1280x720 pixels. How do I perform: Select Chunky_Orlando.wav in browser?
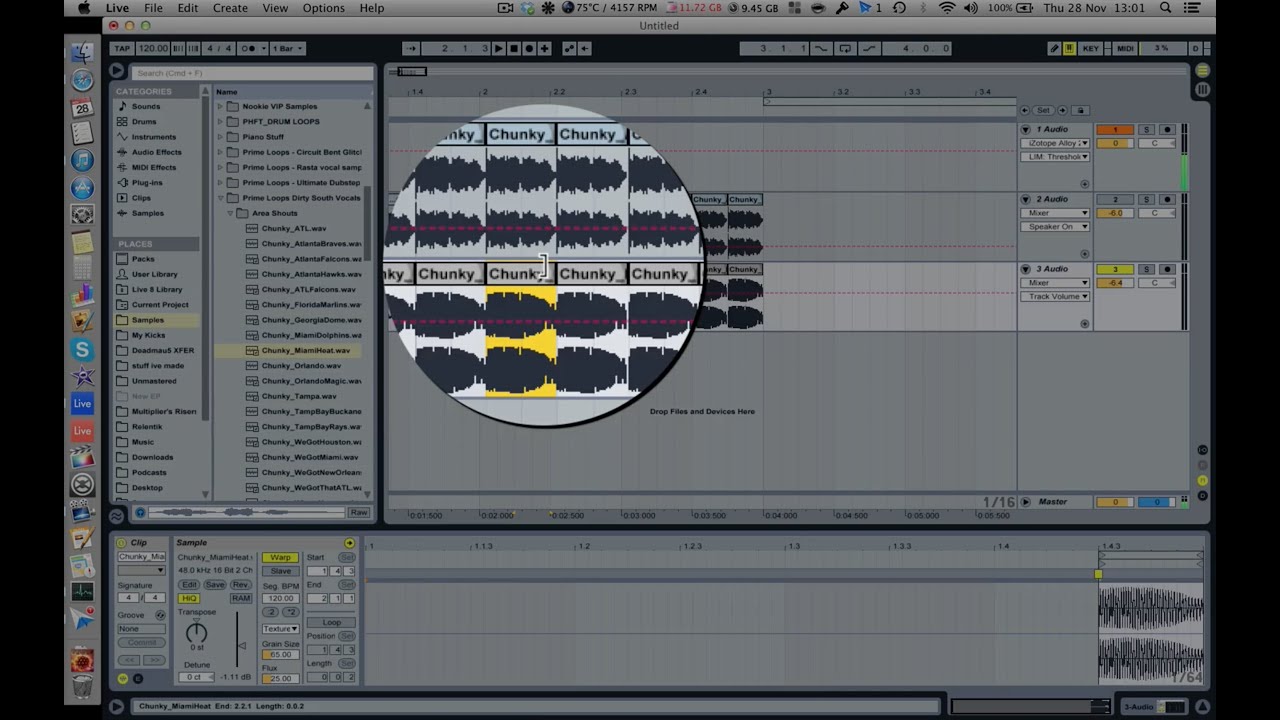pyautogui.click(x=301, y=366)
